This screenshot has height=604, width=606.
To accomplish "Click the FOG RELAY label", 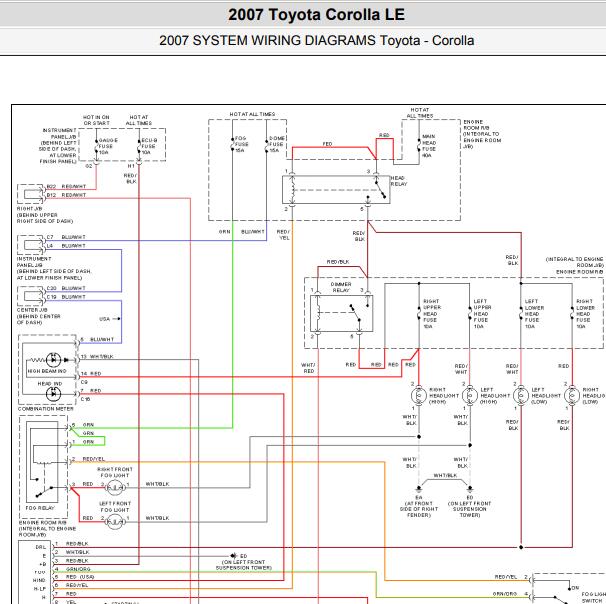I will tap(40, 508).
